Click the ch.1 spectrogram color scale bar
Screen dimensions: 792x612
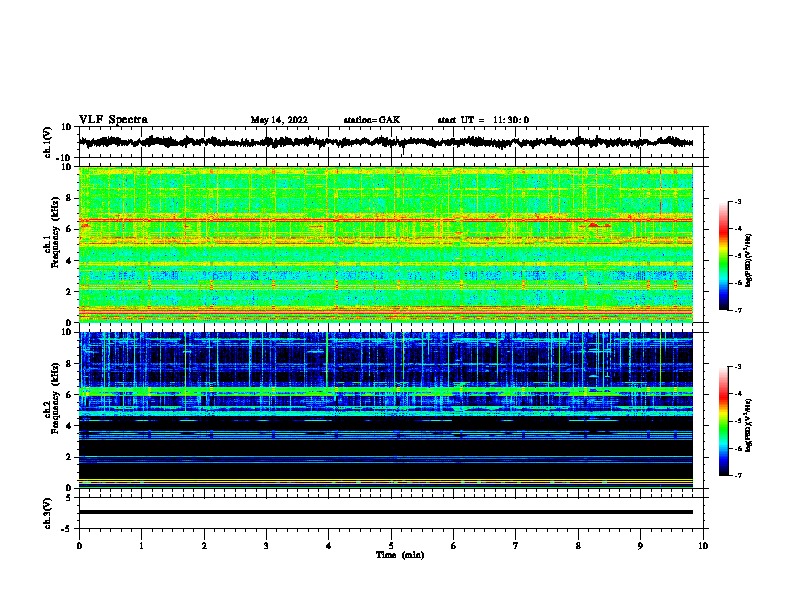tap(724, 256)
